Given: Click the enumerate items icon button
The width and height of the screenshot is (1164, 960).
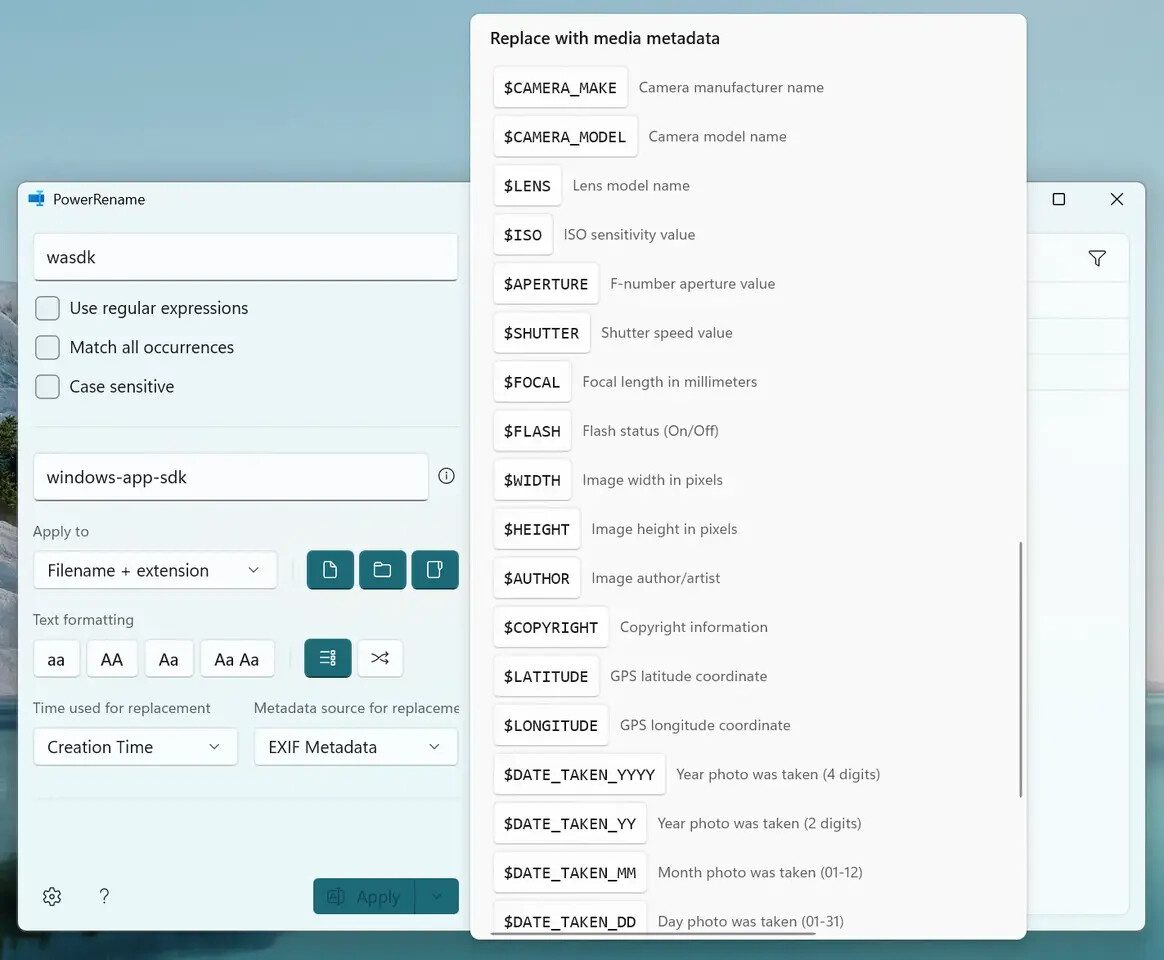Looking at the screenshot, I should click(x=328, y=658).
